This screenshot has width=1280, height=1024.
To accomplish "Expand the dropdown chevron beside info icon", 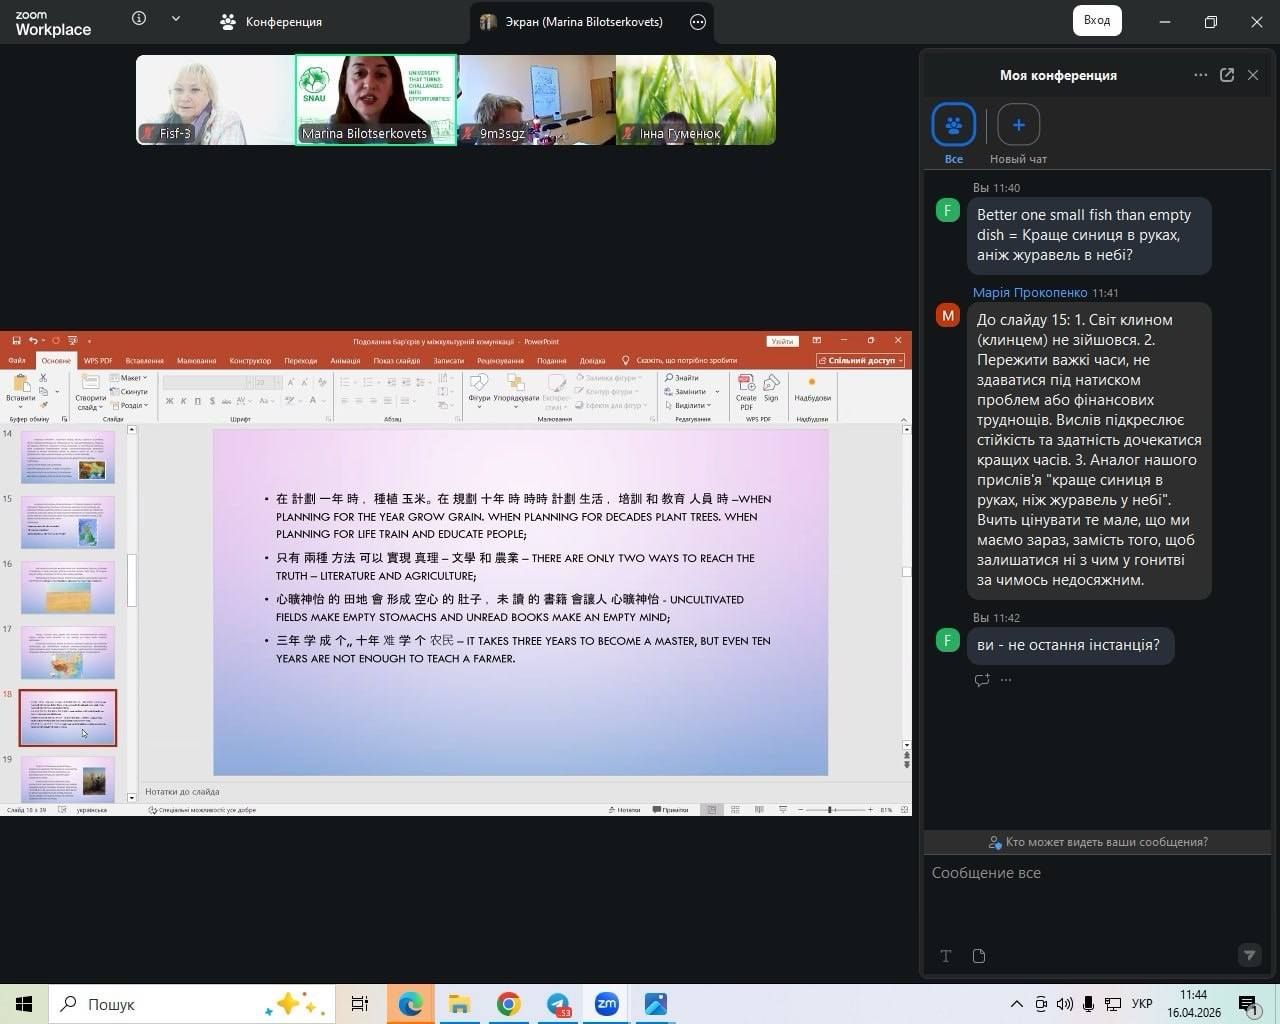I will (x=176, y=19).
